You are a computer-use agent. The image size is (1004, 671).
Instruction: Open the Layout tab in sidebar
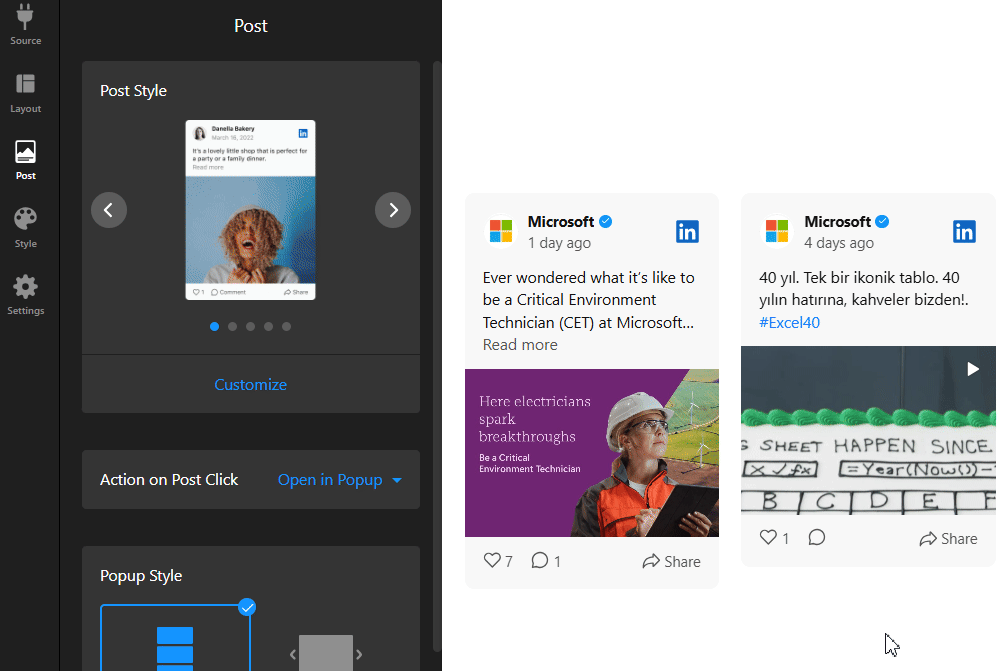click(x=26, y=93)
